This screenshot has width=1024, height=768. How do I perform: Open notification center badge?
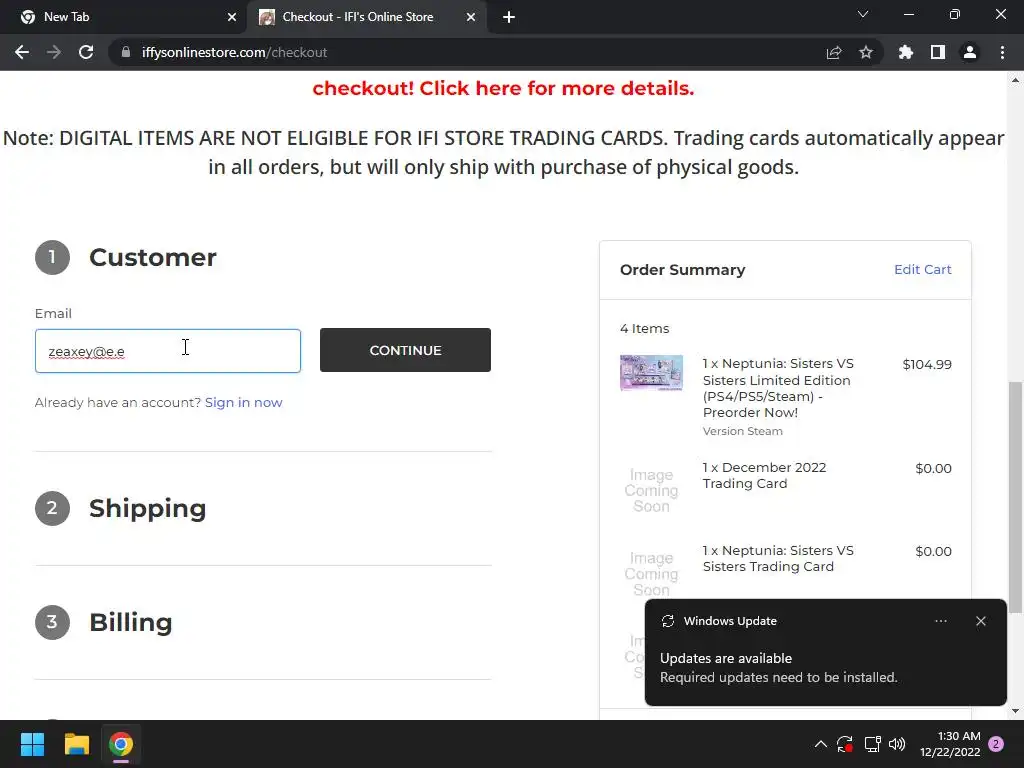pos(996,744)
